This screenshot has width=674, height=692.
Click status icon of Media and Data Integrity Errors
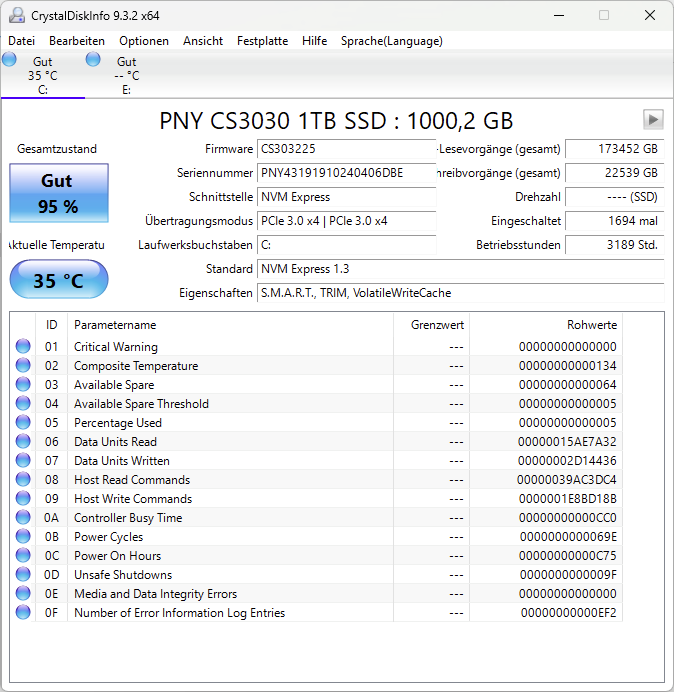coord(23,593)
